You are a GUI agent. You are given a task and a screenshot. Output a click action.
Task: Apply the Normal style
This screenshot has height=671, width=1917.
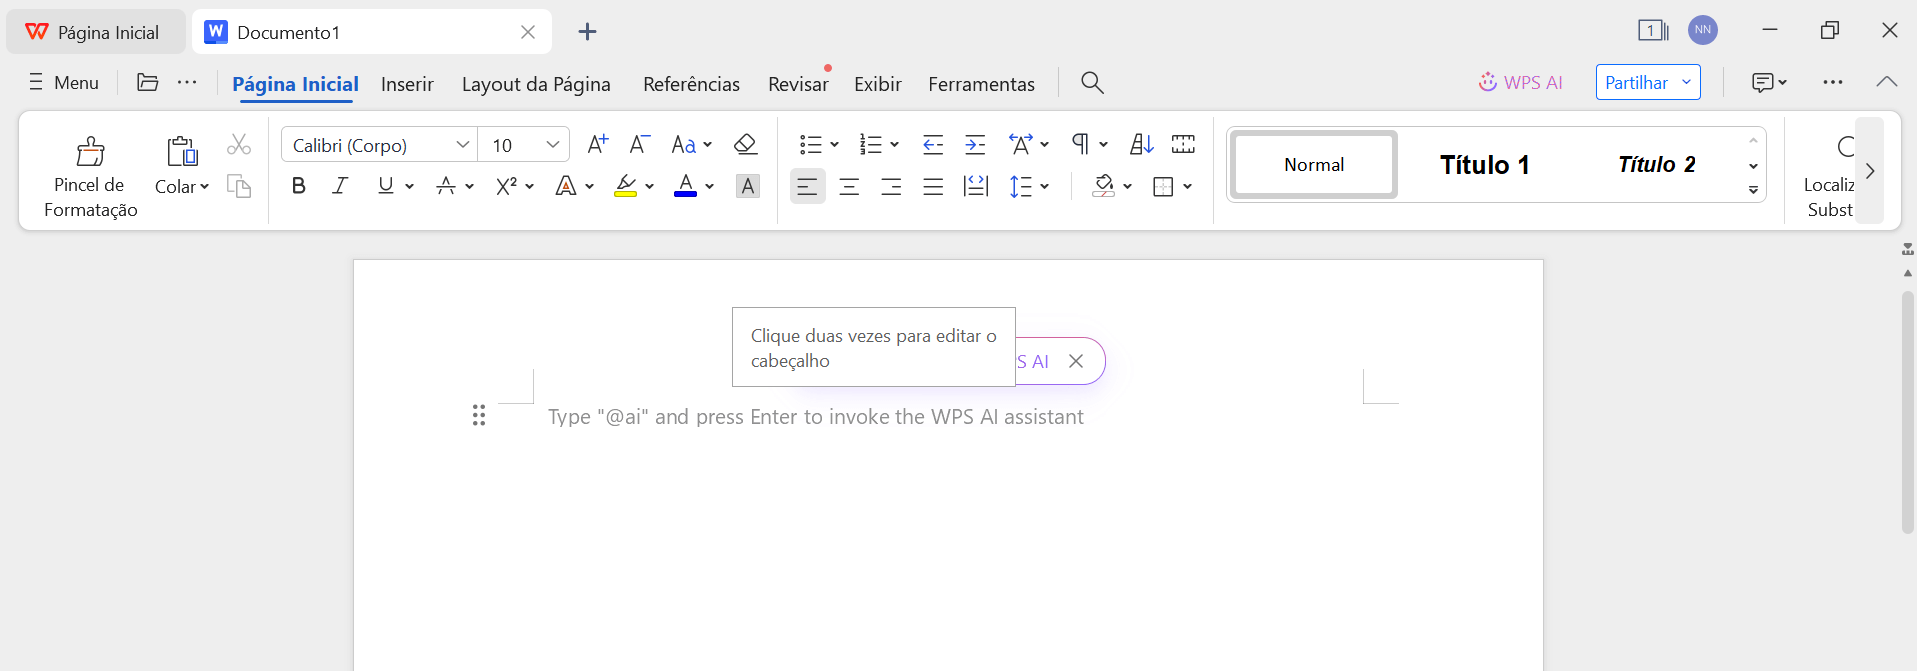[x=1313, y=165]
